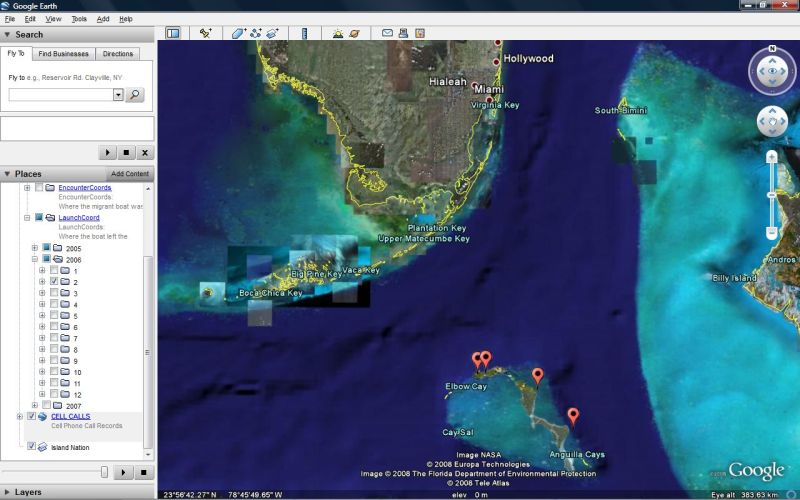Click the CELL CALLS globe icon
Viewport: 800px width, 500px height.
tap(42, 416)
